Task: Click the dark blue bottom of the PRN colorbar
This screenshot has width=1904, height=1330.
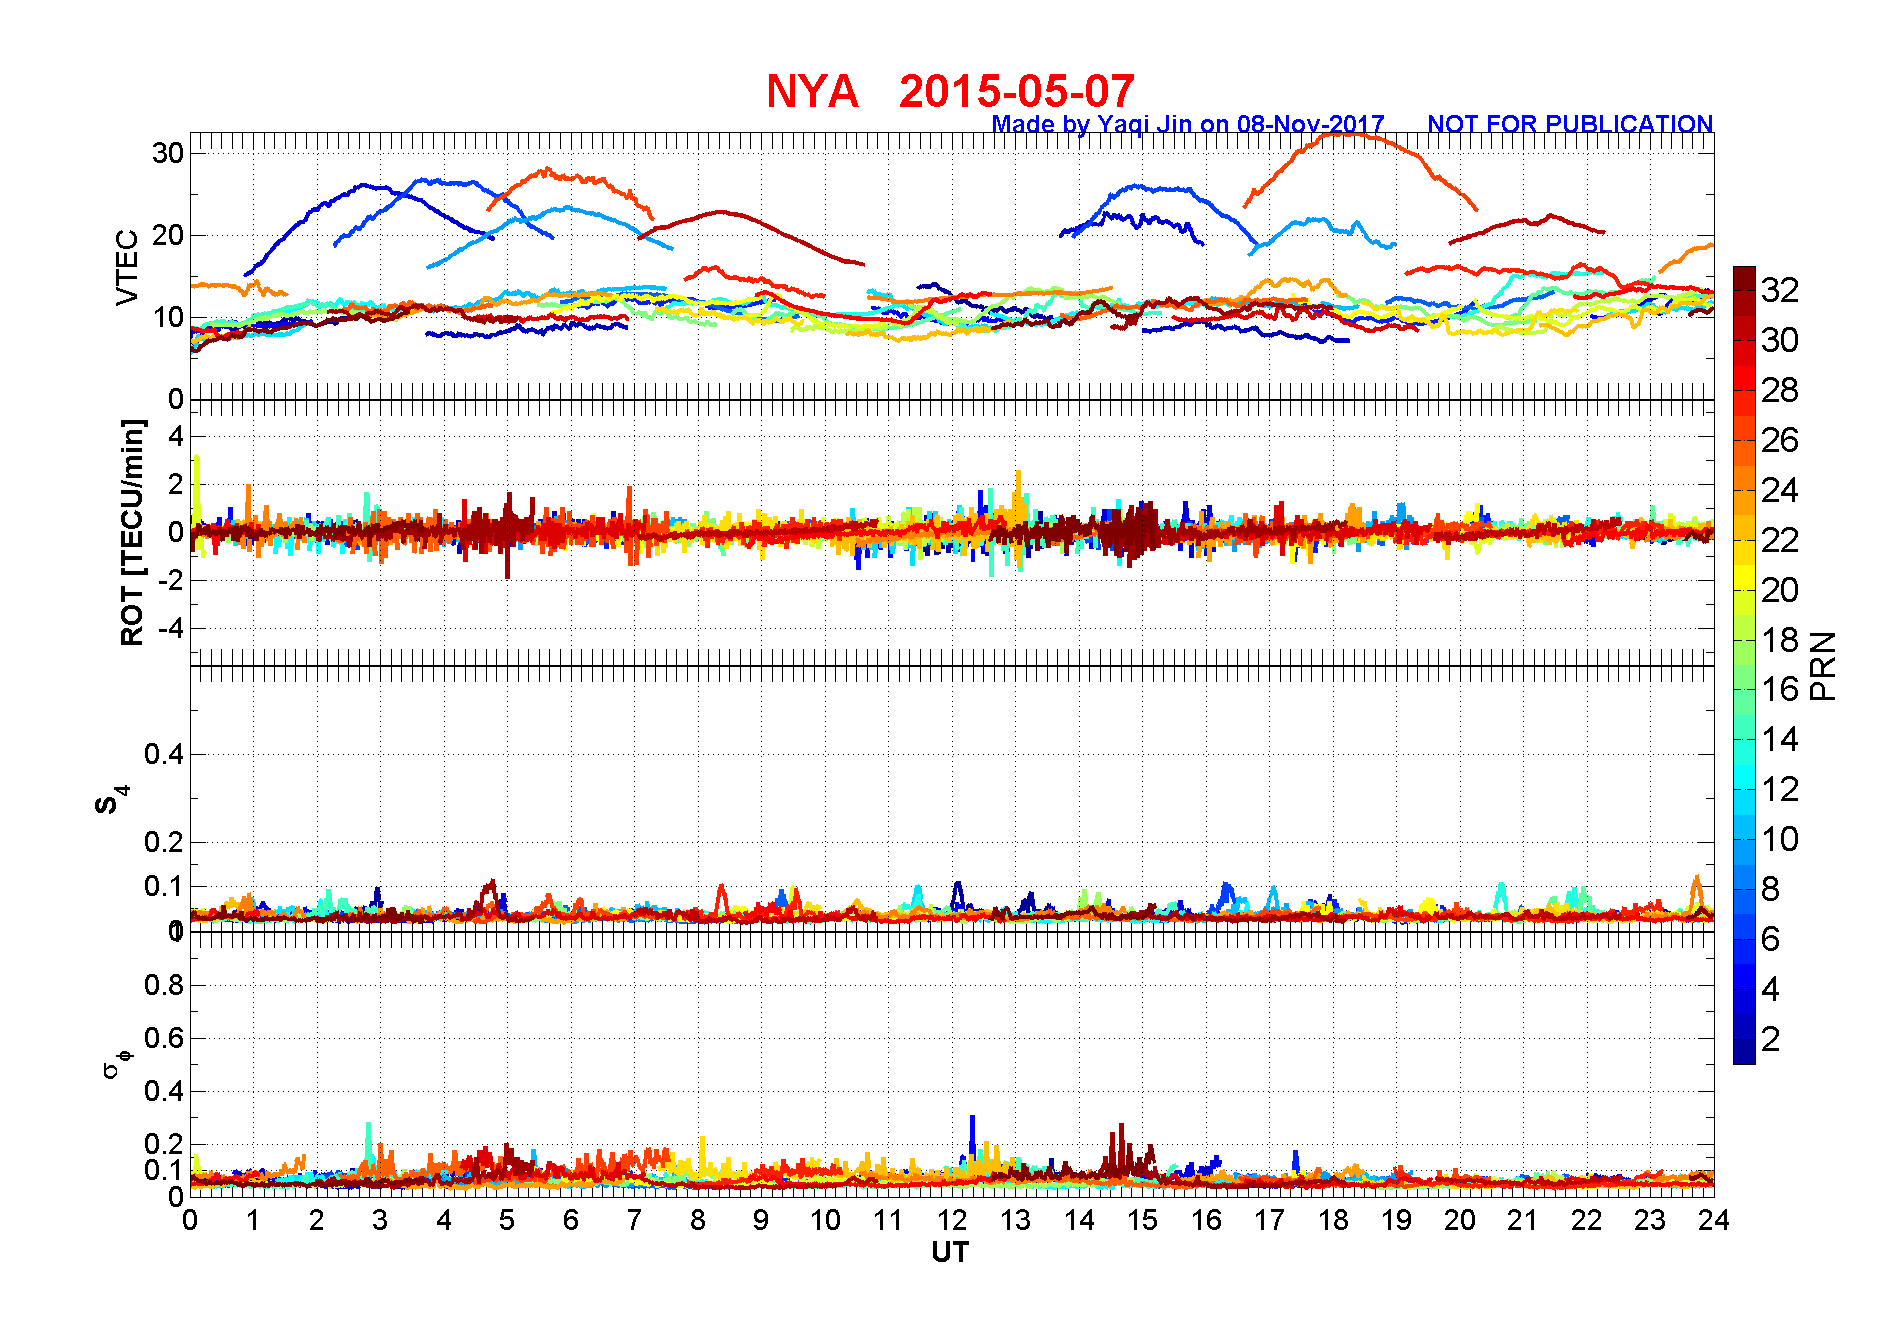Action: point(1744,1052)
